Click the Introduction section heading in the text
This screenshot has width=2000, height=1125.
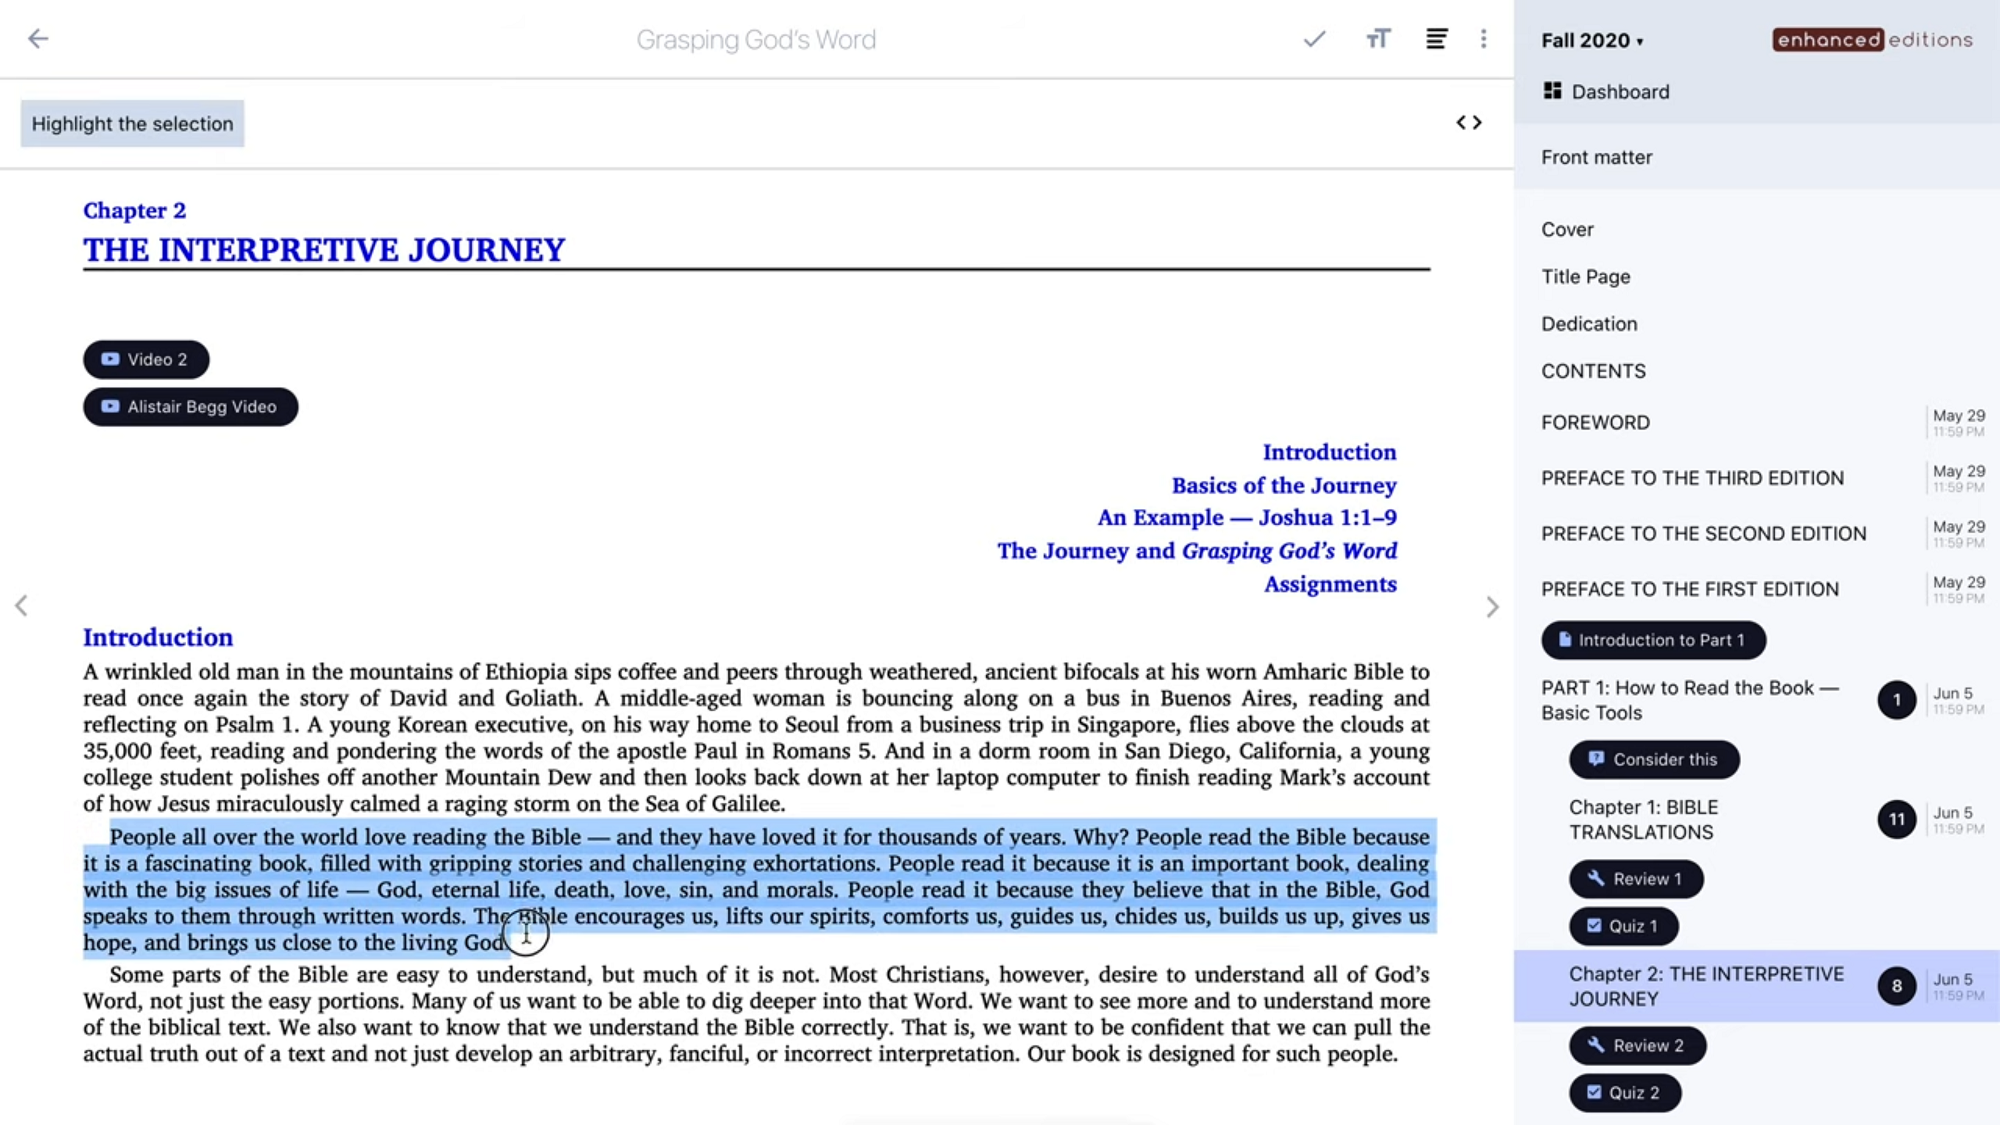(x=158, y=637)
